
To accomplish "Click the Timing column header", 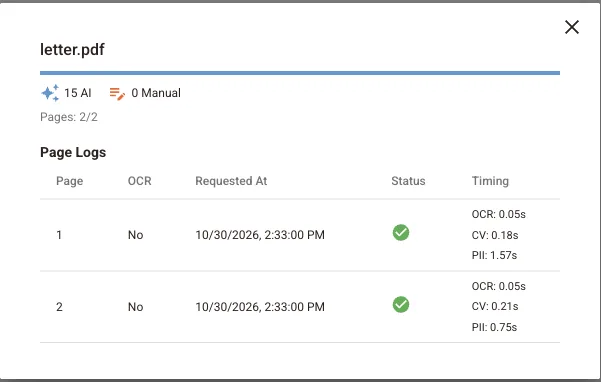I will 490,181.
